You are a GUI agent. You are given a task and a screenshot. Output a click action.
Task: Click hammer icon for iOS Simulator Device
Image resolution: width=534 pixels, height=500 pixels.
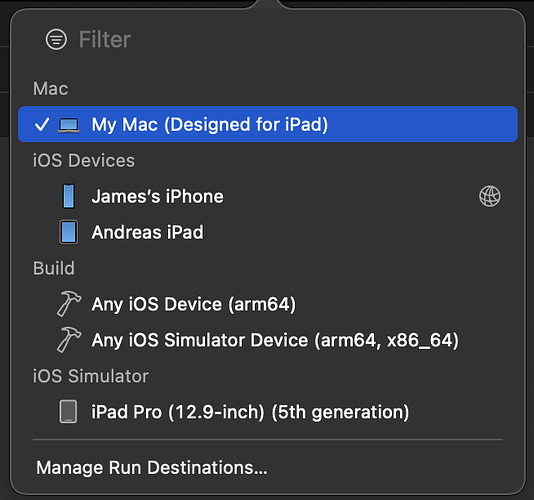[x=68, y=340]
